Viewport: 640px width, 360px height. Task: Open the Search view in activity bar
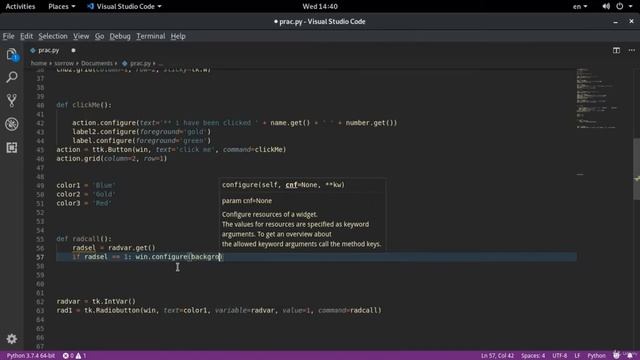click(11, 77)
